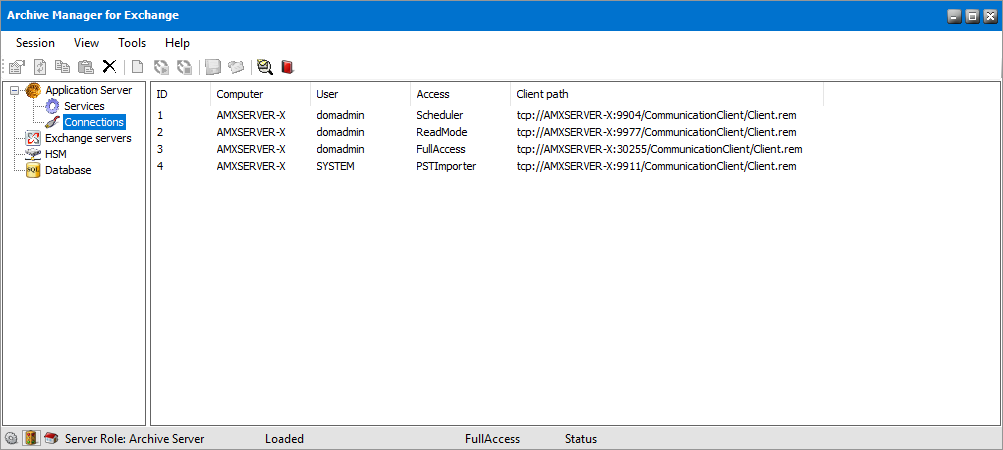Click the traffic light status bar icon
Screen dimensions: 1003x450
pyautogui.click(x=31, y=438)
